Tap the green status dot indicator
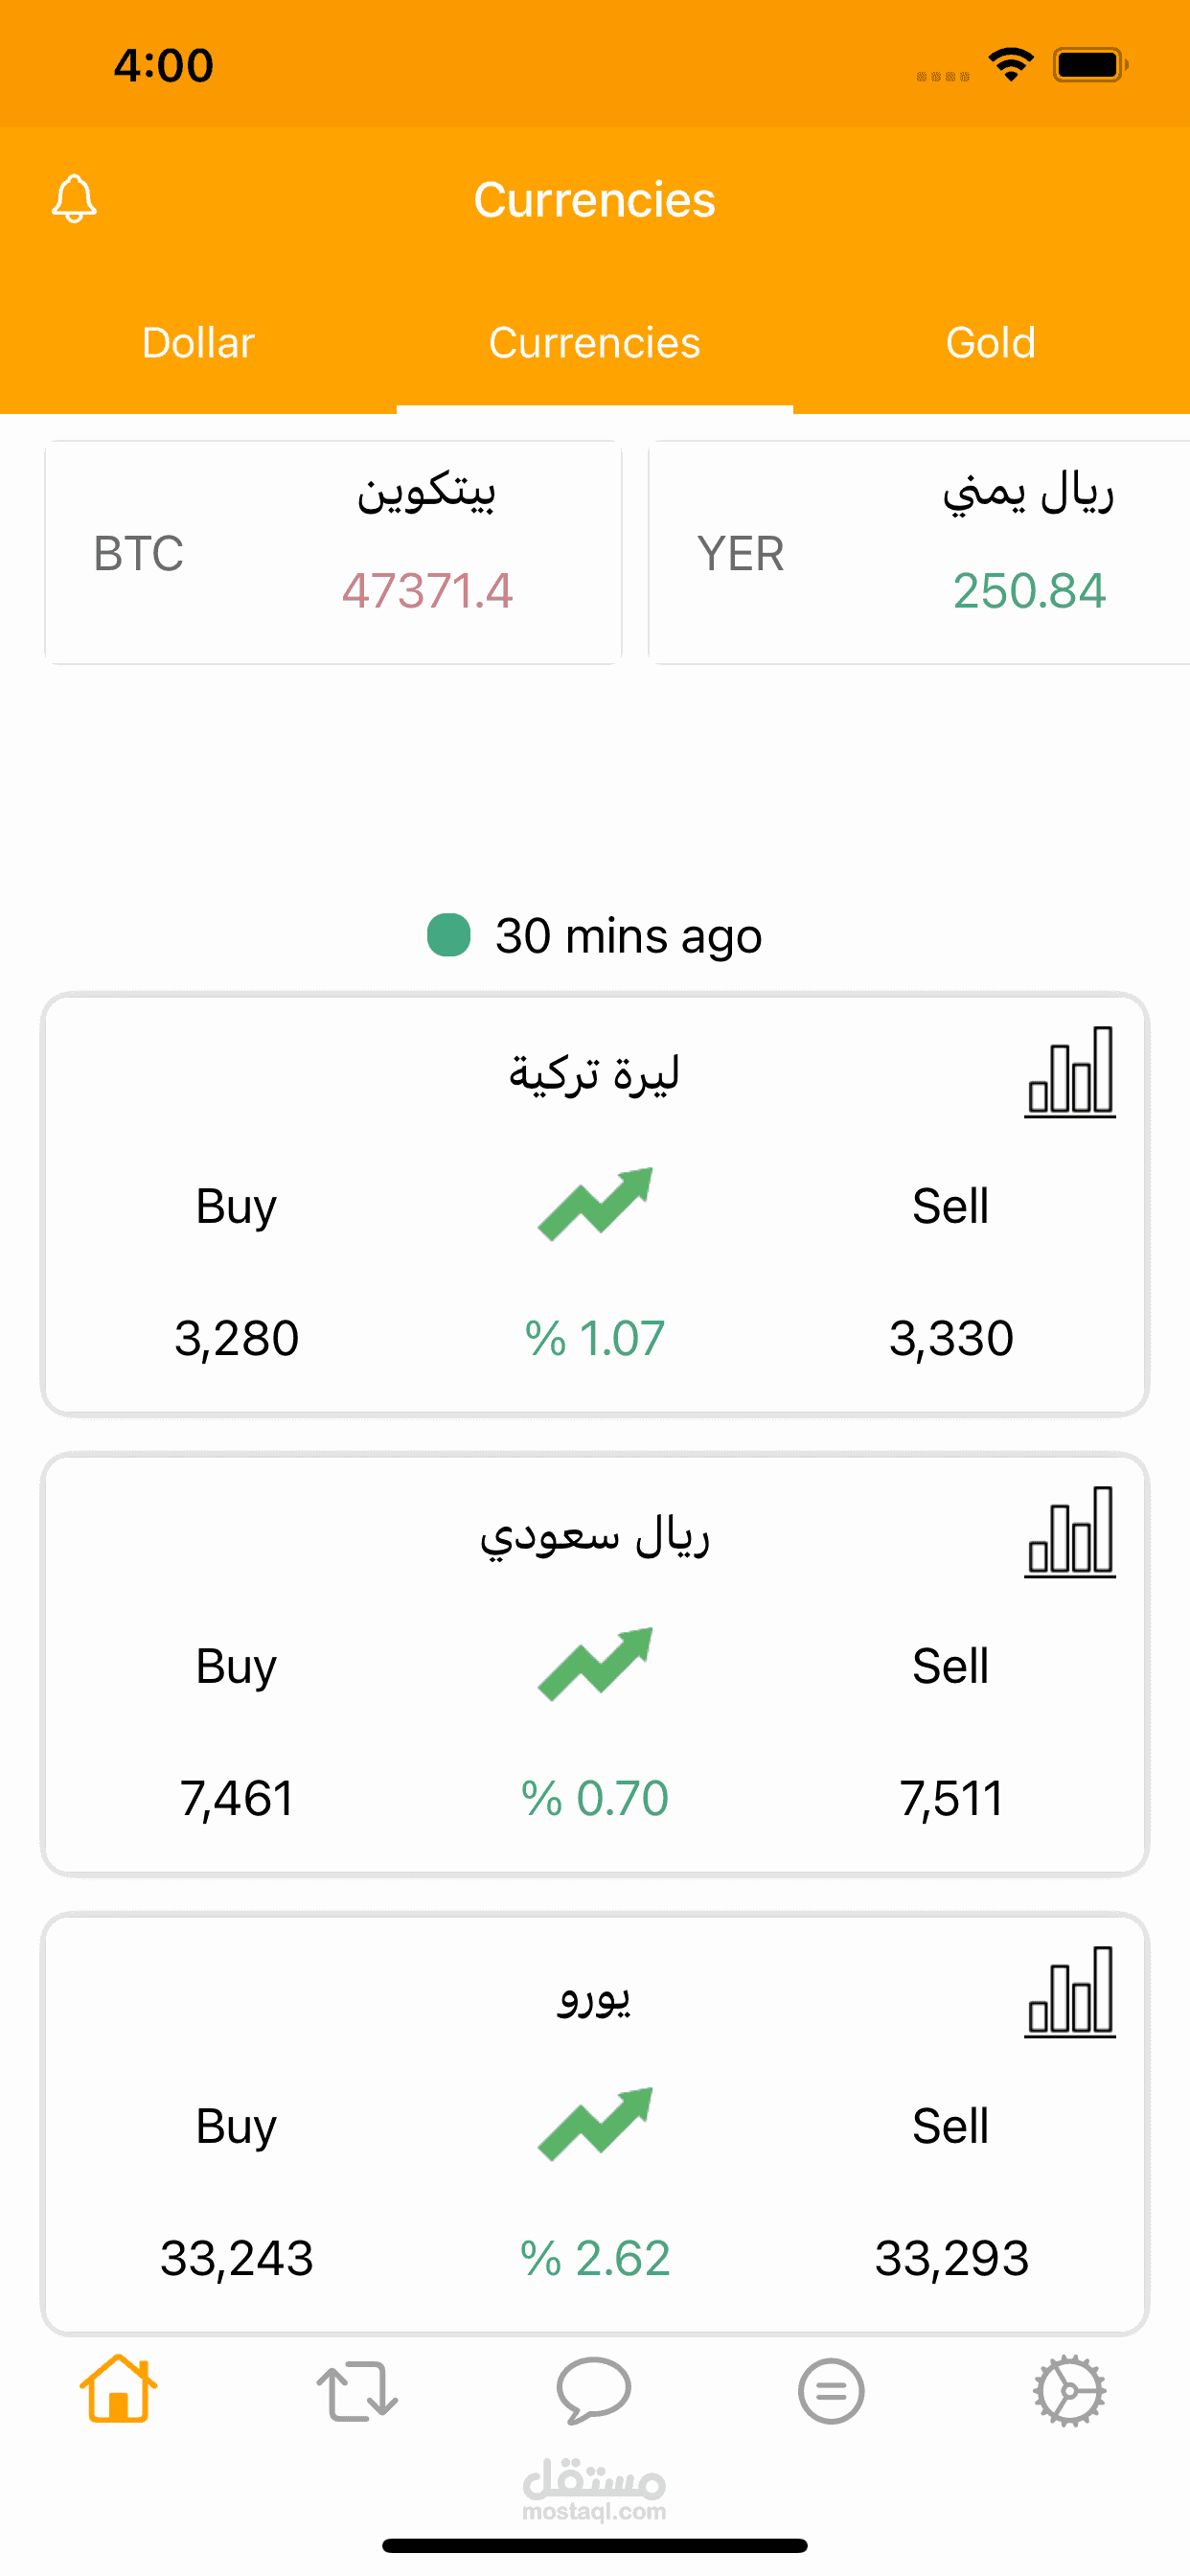Viewport: 1190px width, 2576px height. click(x=449, y=936)
